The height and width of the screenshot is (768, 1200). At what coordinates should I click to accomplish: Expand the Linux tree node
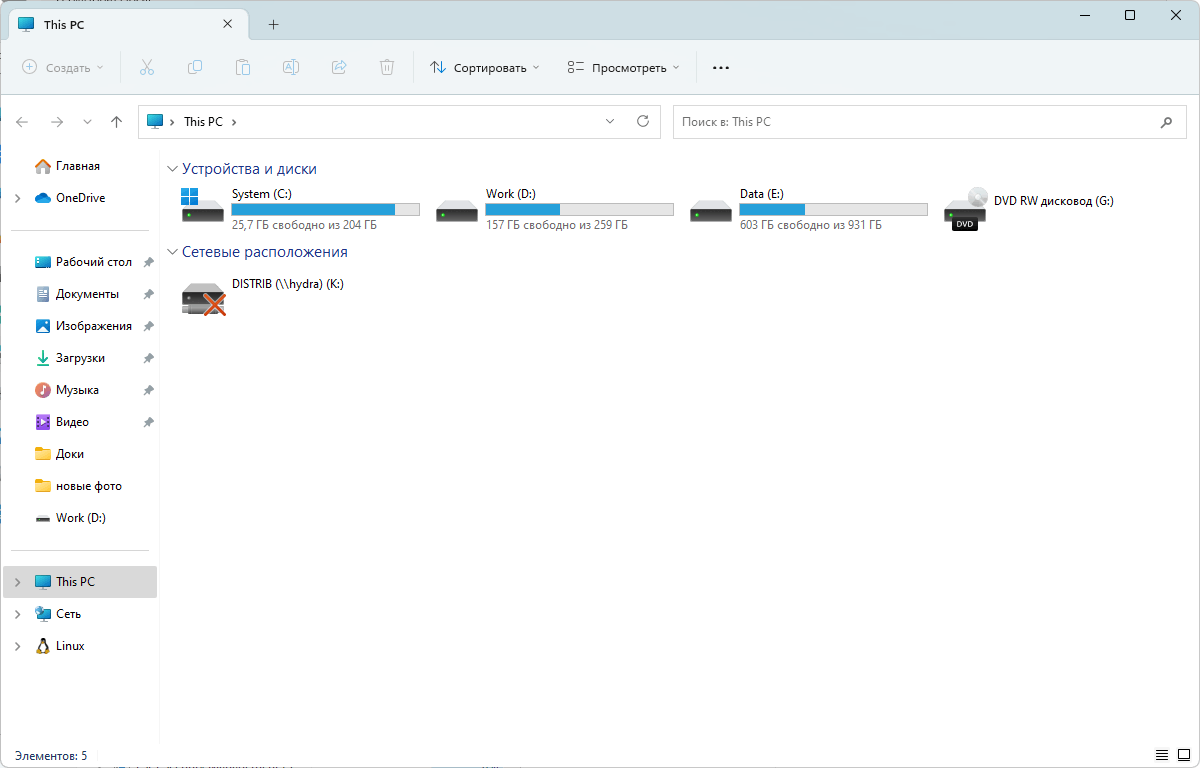(x=17, y=646)
